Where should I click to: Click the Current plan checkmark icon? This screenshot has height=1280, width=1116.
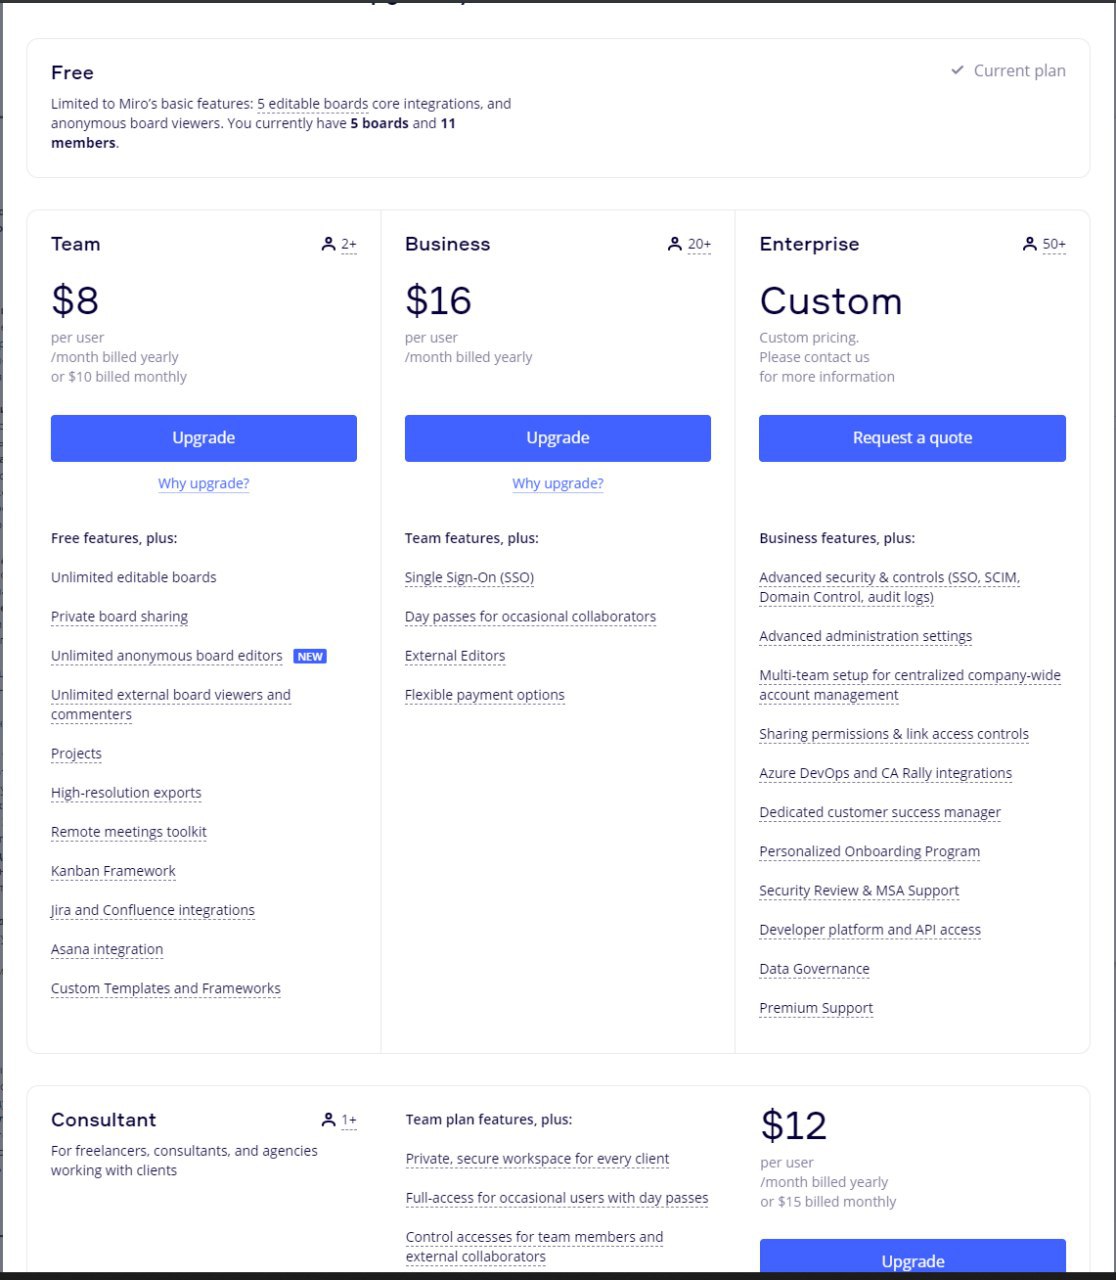click(957, 71)
